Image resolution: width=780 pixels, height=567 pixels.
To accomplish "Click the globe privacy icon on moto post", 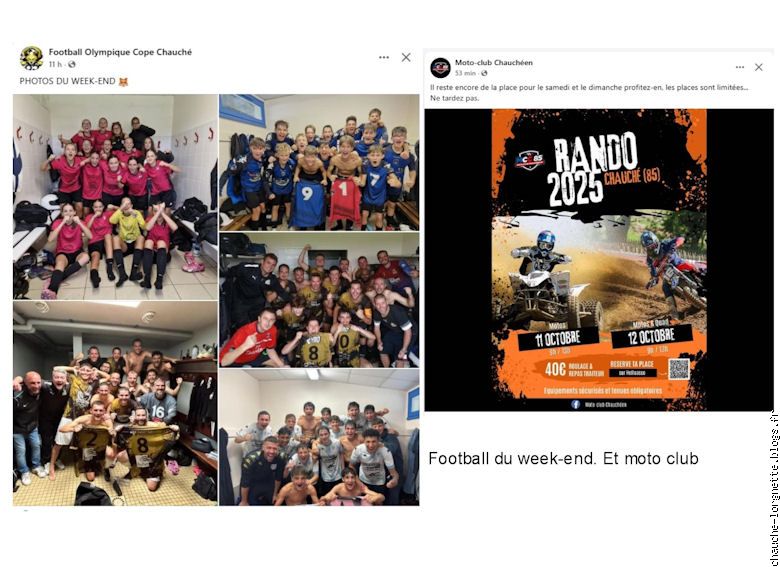I will click(x=484, y=73).
